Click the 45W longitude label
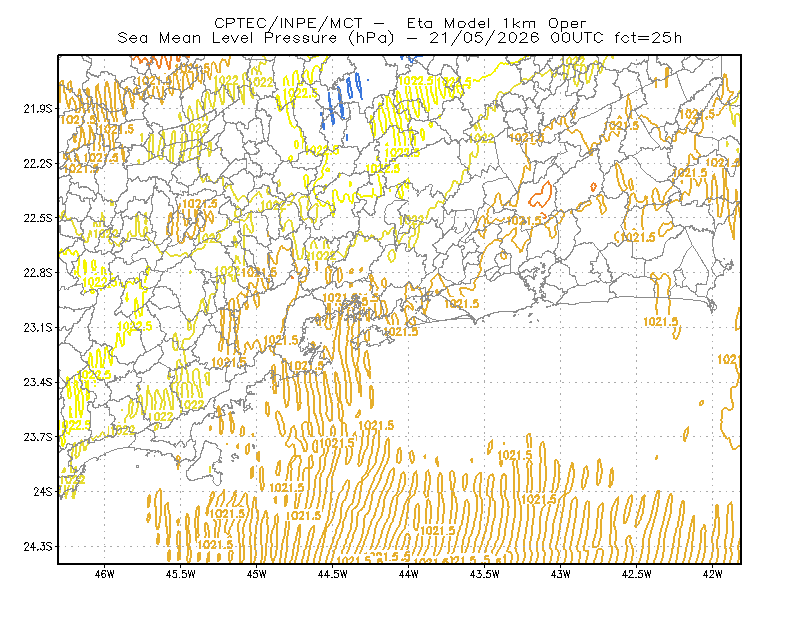 click(257, 574)
